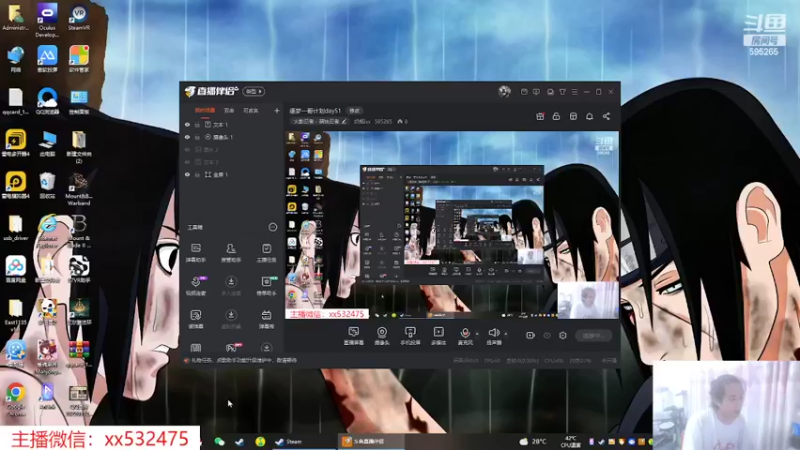
Task: Hide the 全屏 1 source with its eye icon
Action: (x=187, y=174)
